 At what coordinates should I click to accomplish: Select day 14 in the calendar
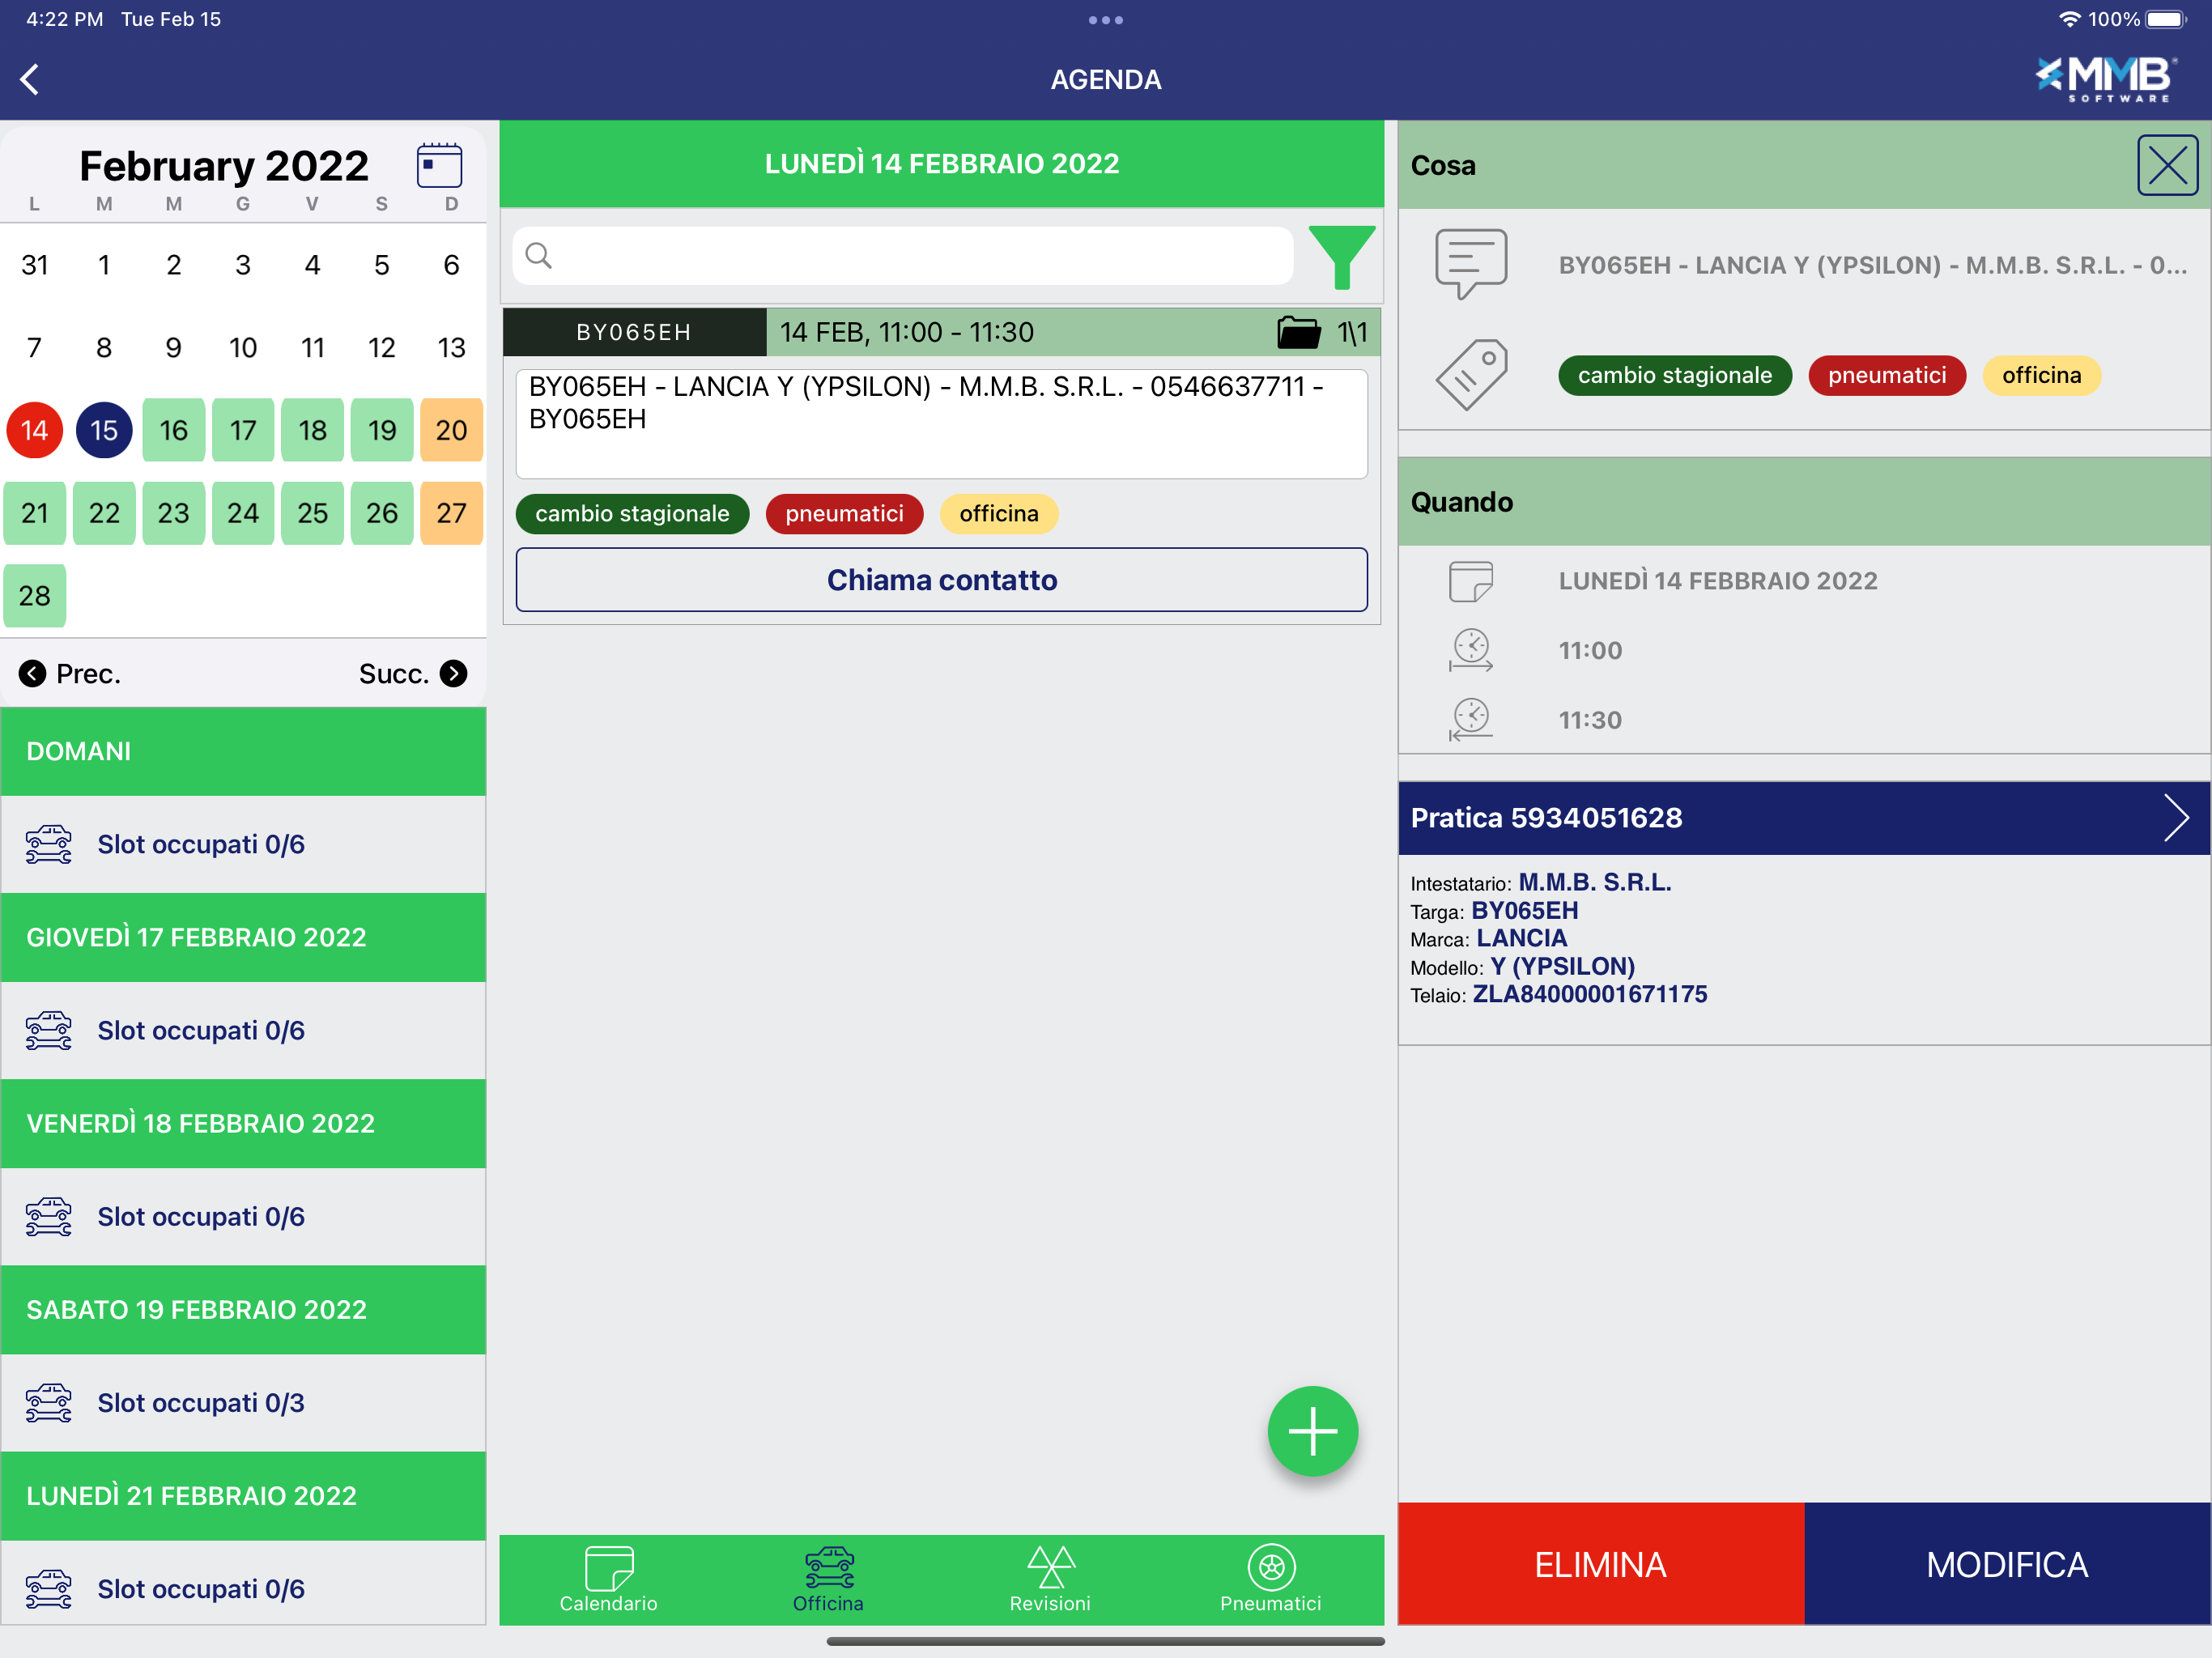(x=35, y=431)
